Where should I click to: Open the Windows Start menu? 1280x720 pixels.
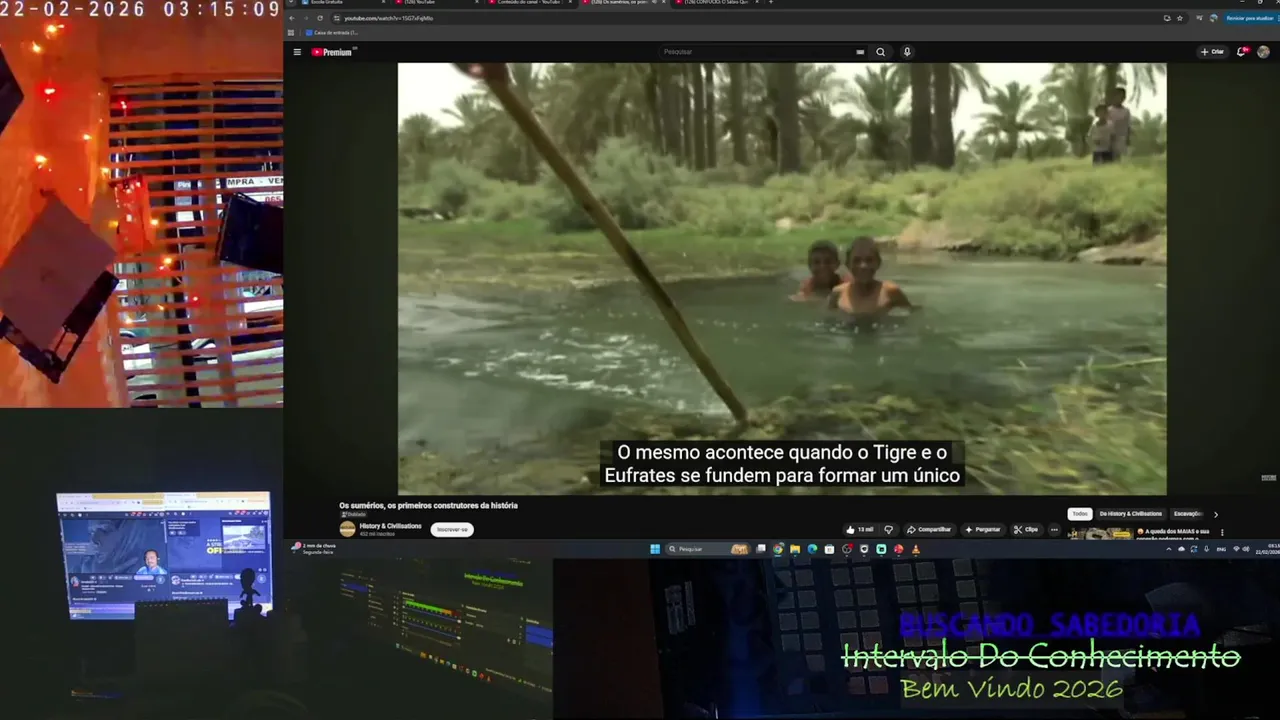(x=655, y=549)
